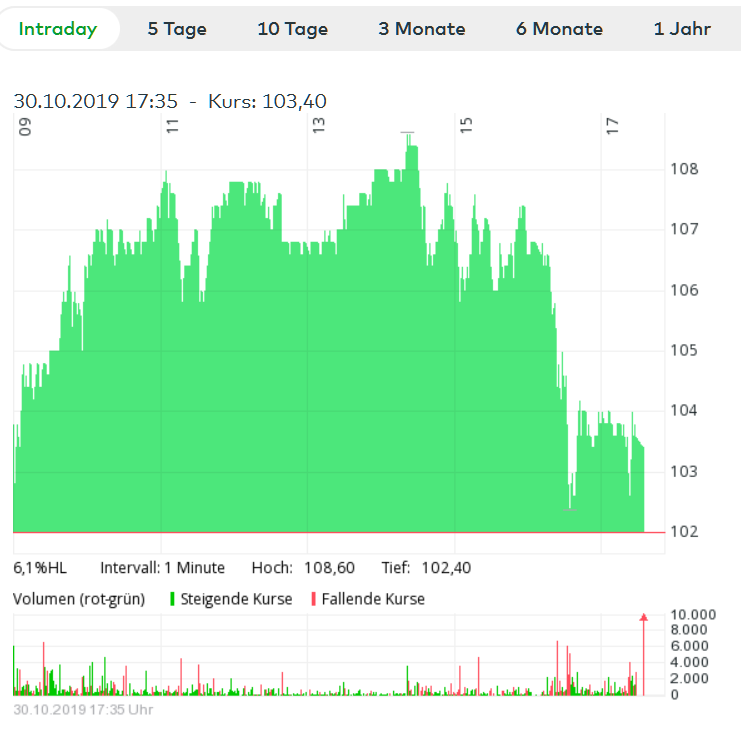Click the daily high marker at chart peak
741x741 pixels.
coord(407,132)
